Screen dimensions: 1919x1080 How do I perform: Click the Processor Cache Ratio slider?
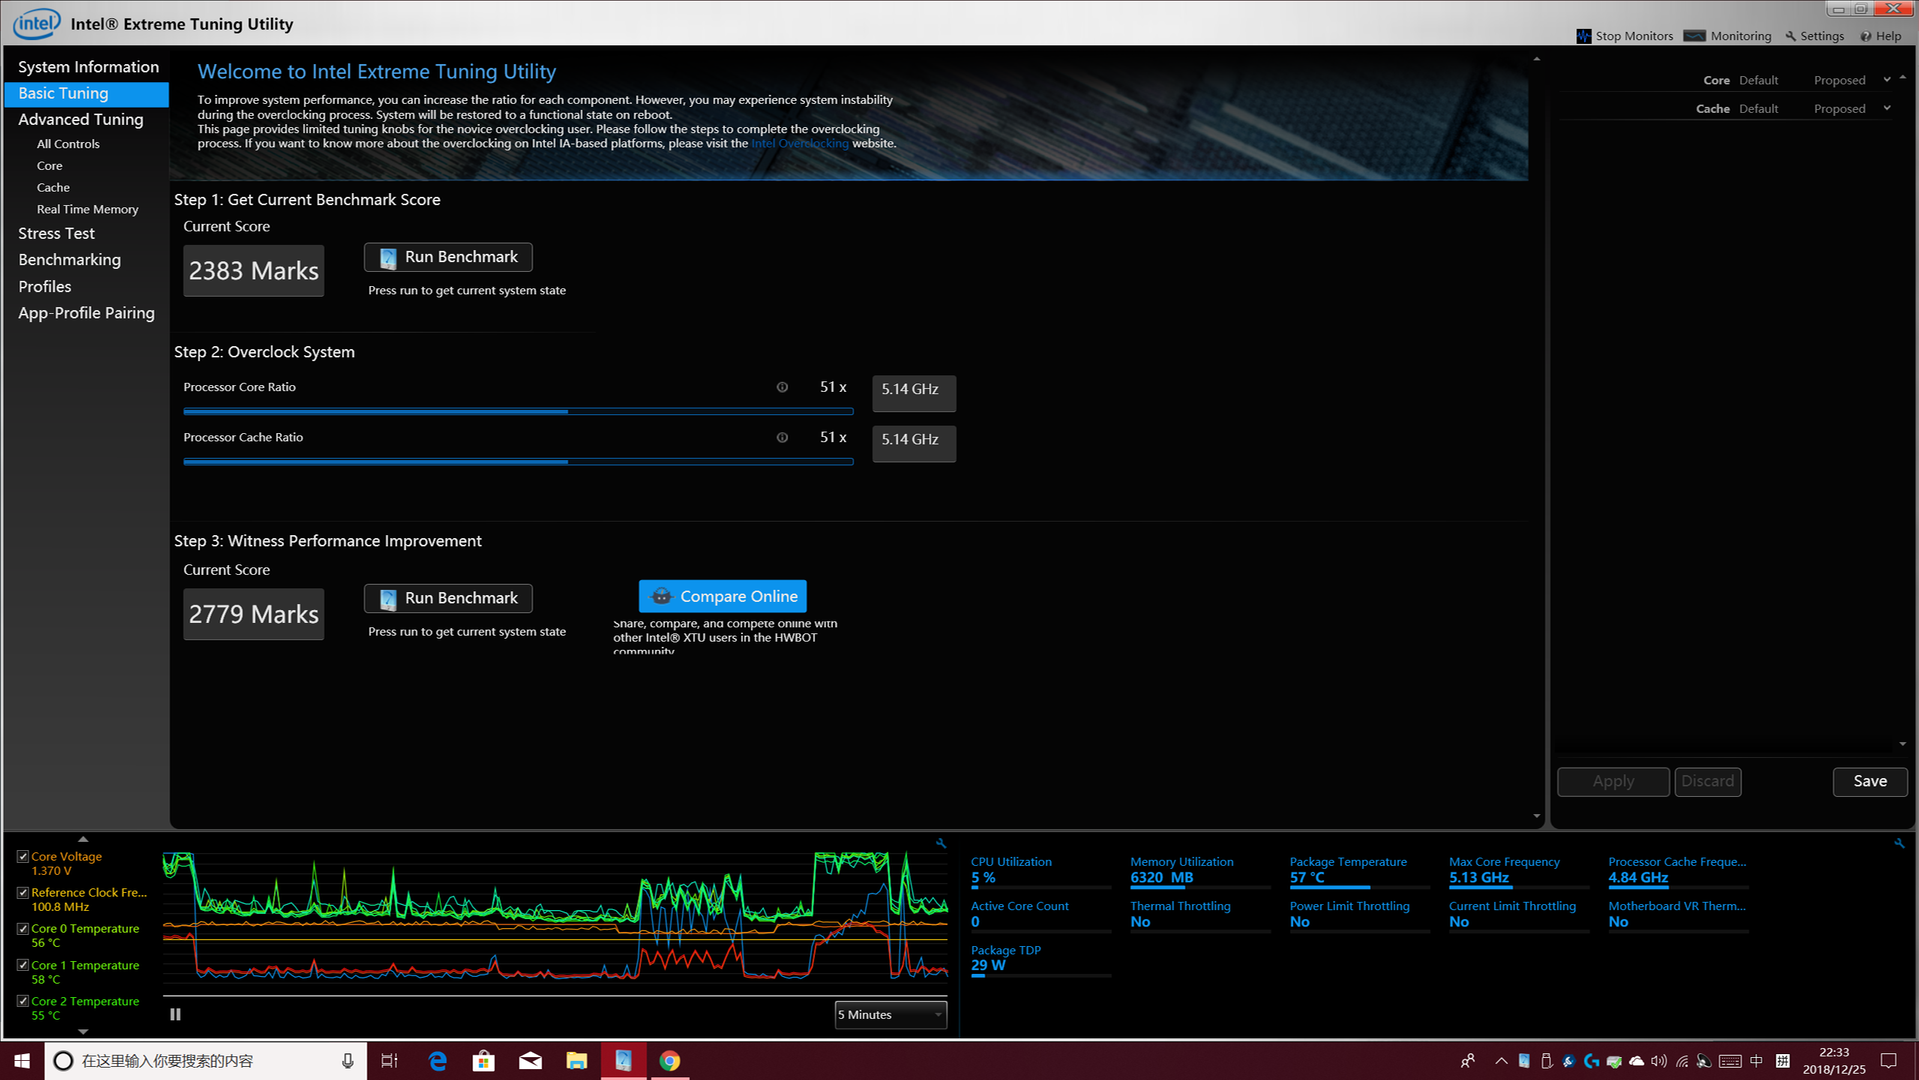point(518,461)
